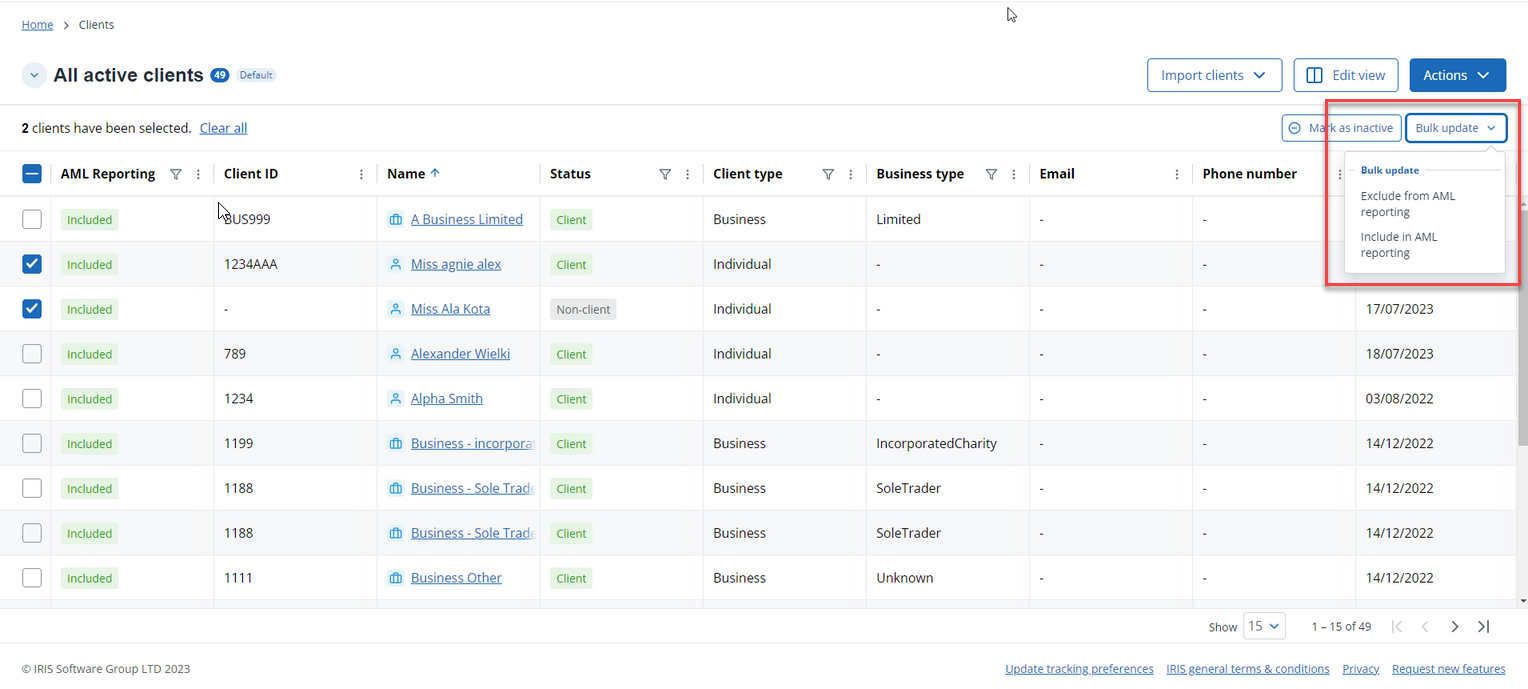The height and width of the screenshot is (689, 1528).
Task: Change the Show rows per page dropdown
Action: [1264, 627]
